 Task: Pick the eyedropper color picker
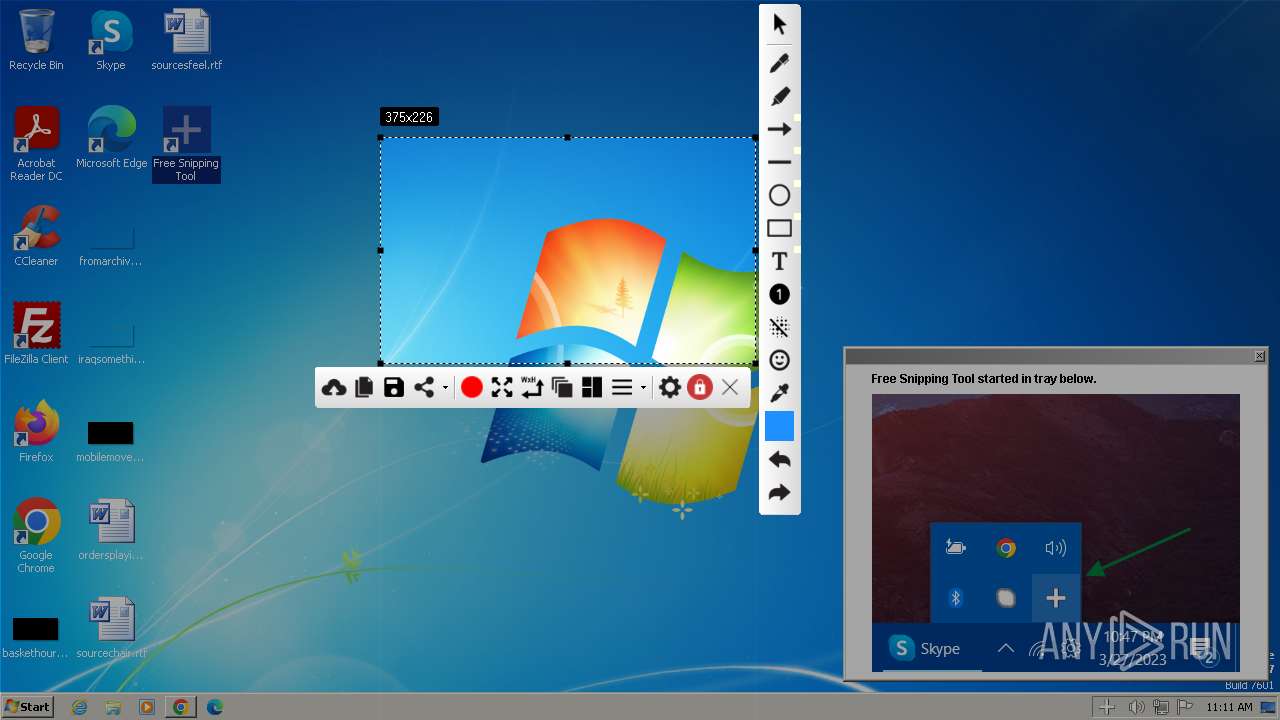779,393
